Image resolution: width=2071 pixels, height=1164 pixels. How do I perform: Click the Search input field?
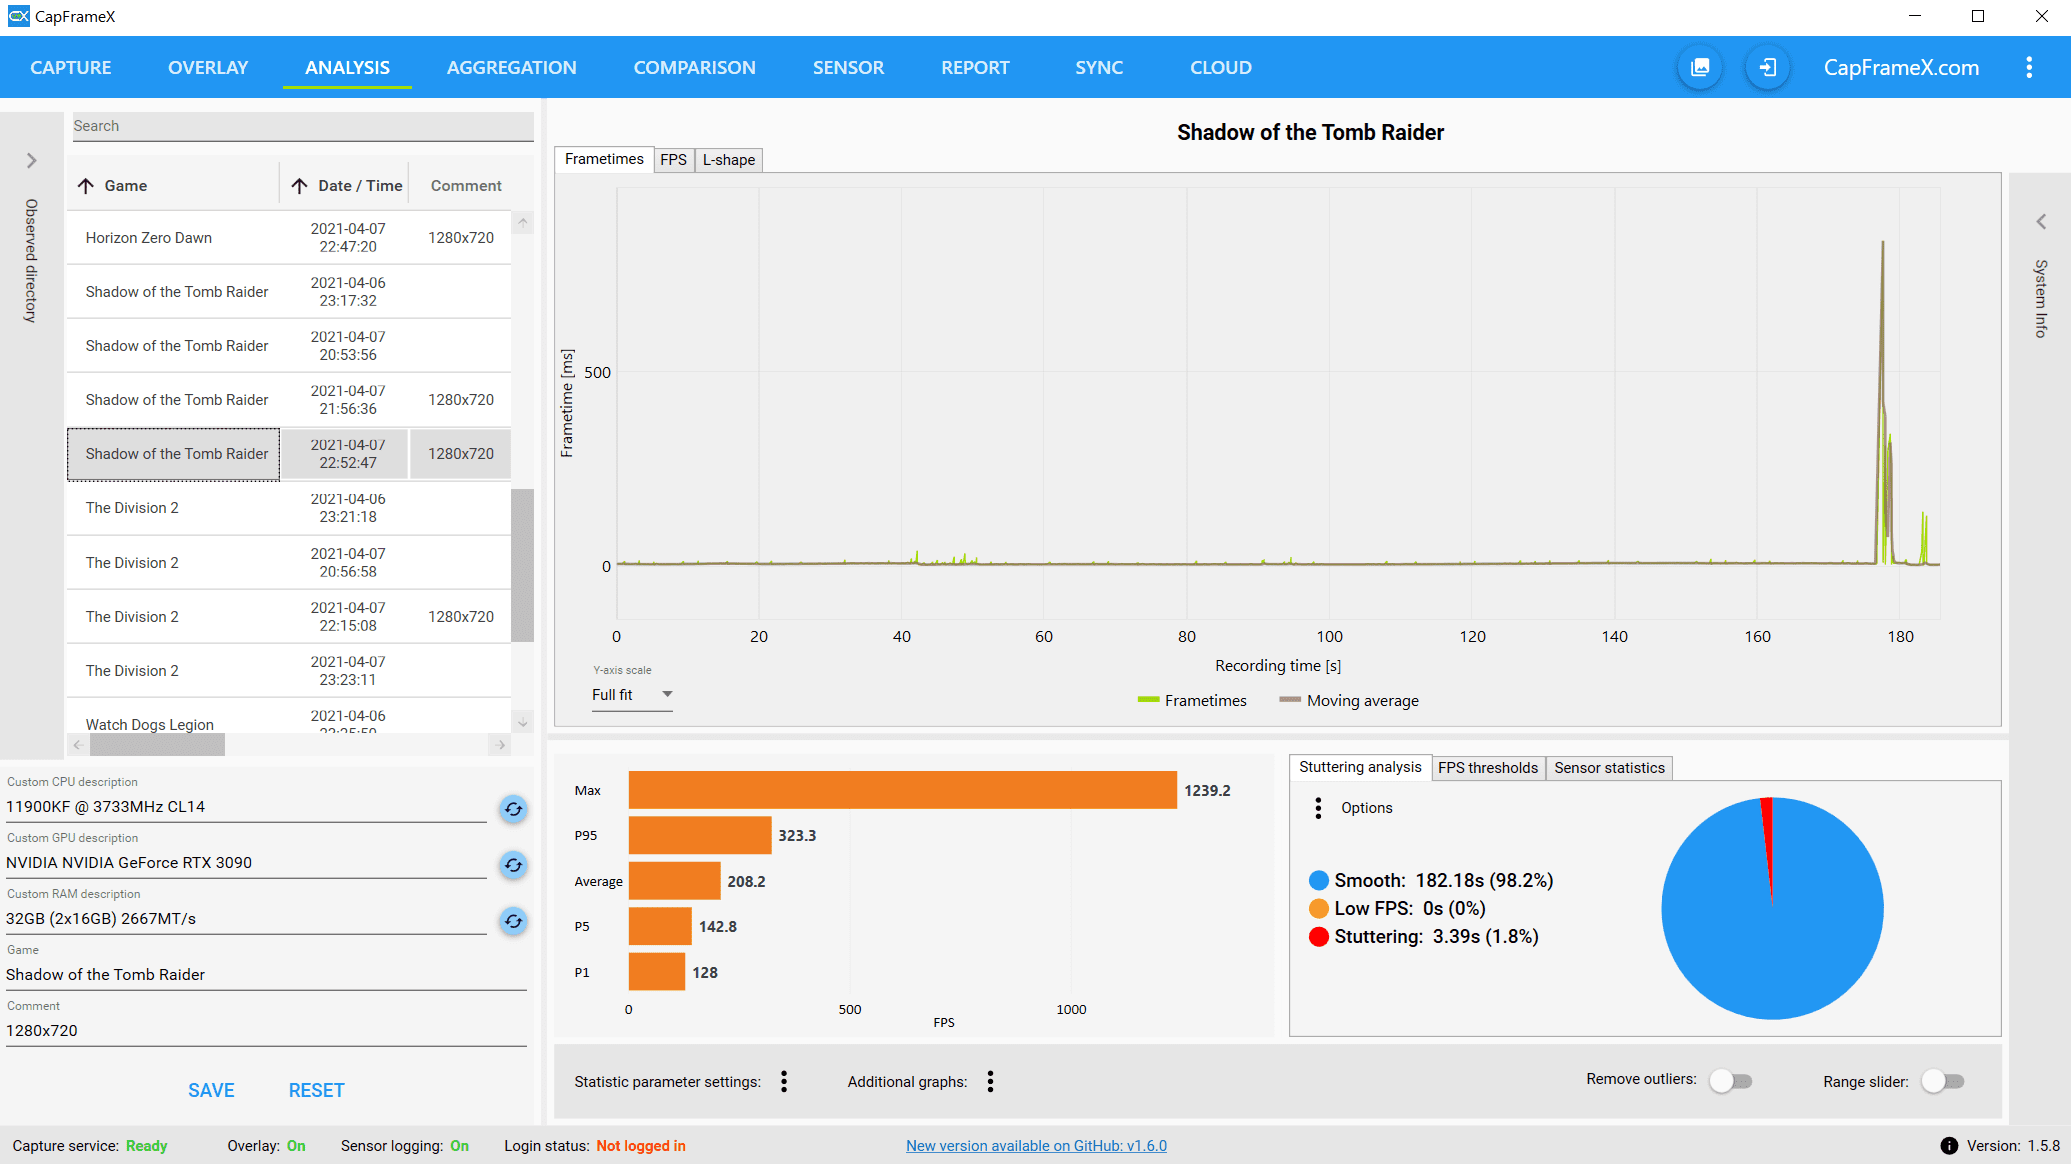[302, 126]
